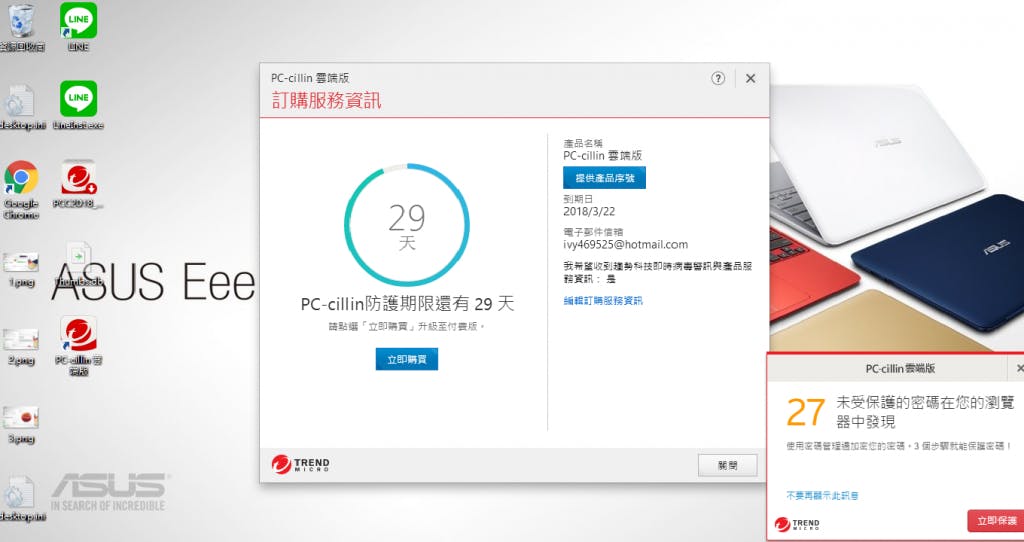
Task: Close the 訂購服務資訊 dialog window
Action: coord(750,78)
